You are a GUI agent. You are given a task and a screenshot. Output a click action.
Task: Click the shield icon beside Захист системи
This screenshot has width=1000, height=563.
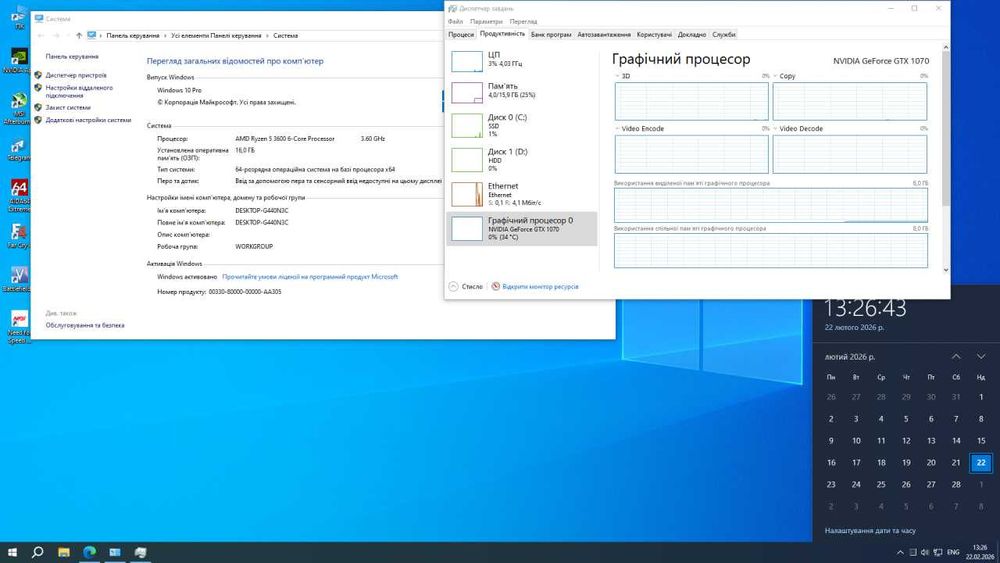tap(38, 107)
